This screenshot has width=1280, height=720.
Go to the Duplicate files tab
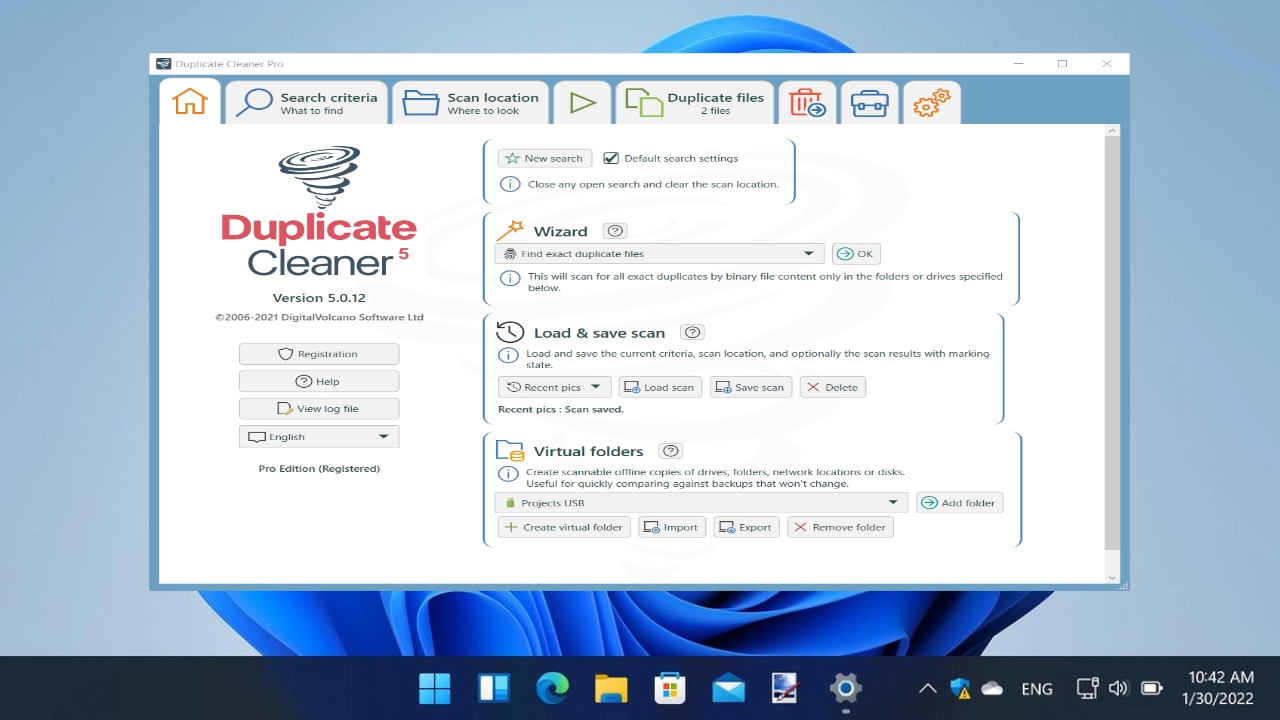[695, 102]
